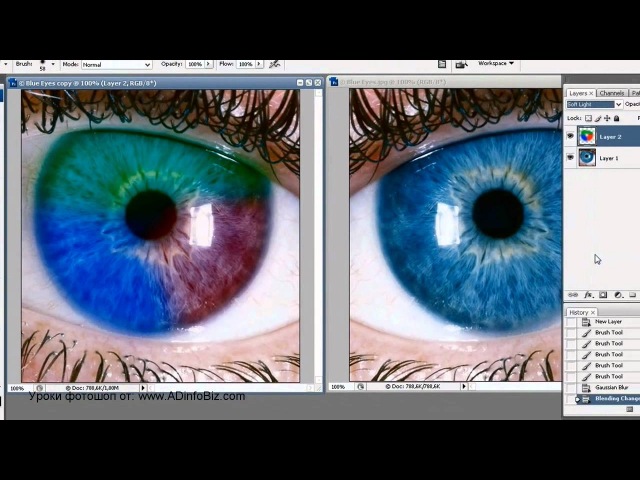The width and height of the screenshot is (640, 480).
Task: Open the tool preset picker arrow
Action: pyautogui.click(x=5, y=64)
